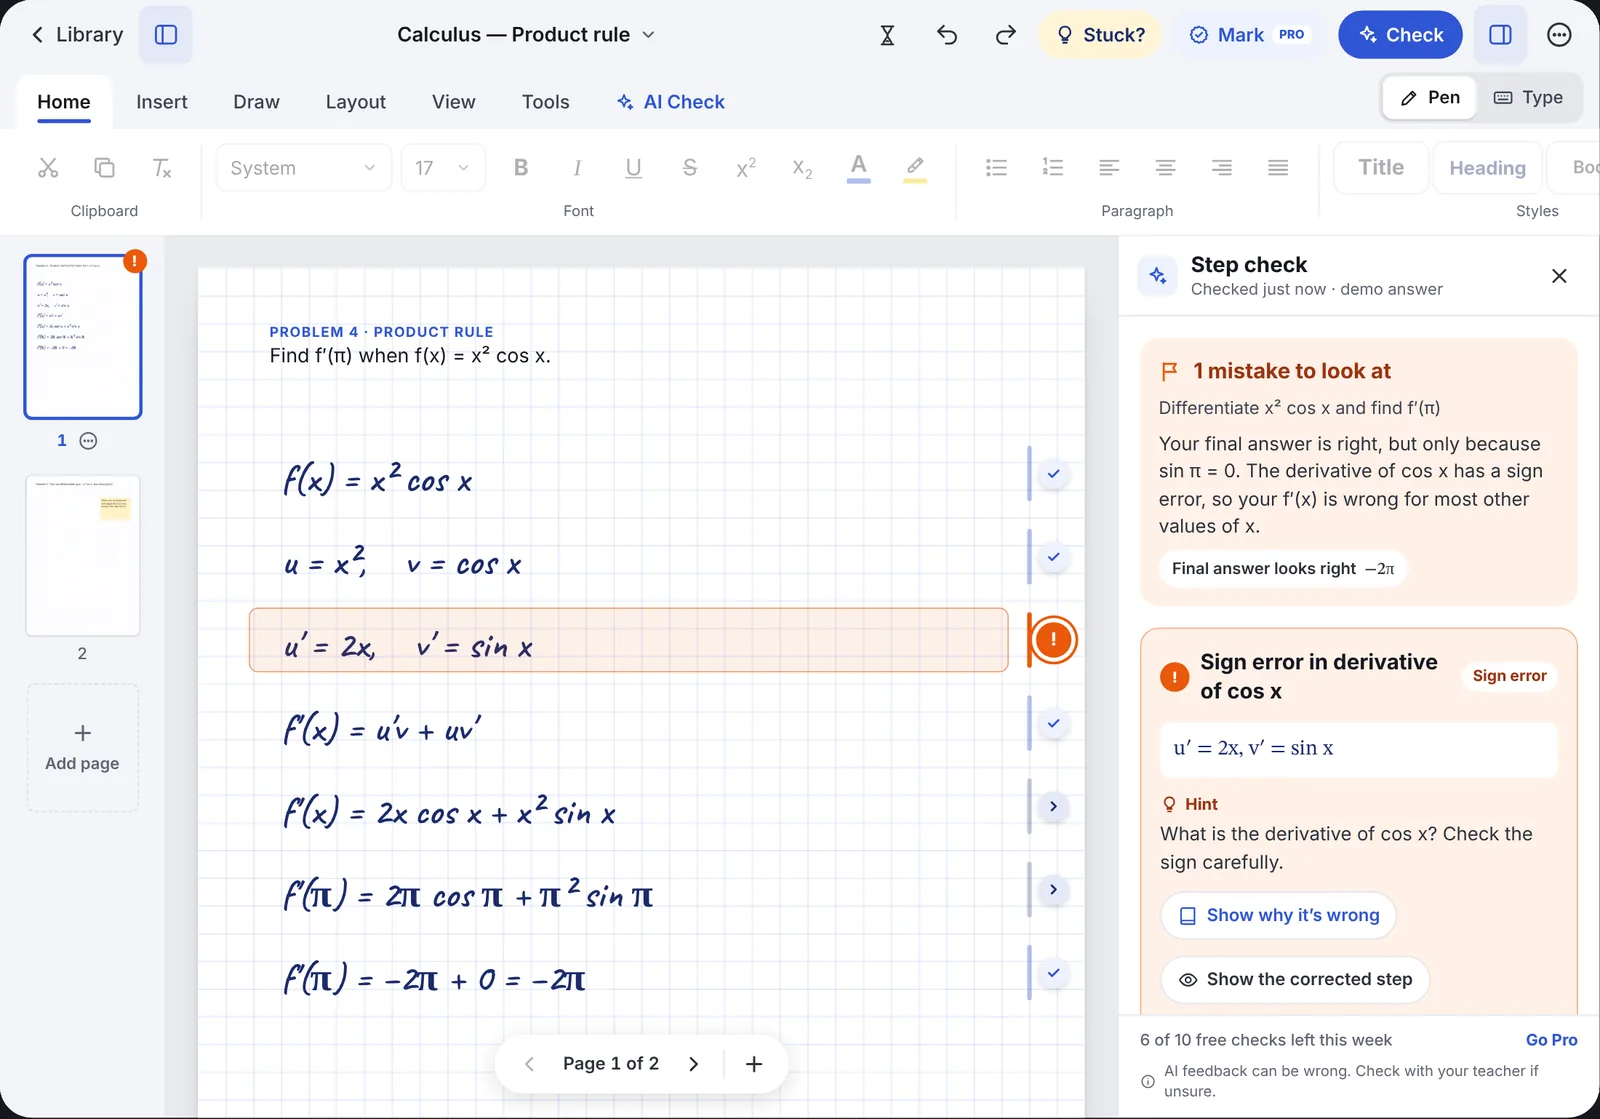
Task: Click Show the corrected step
Action: tap(1295, 980)
